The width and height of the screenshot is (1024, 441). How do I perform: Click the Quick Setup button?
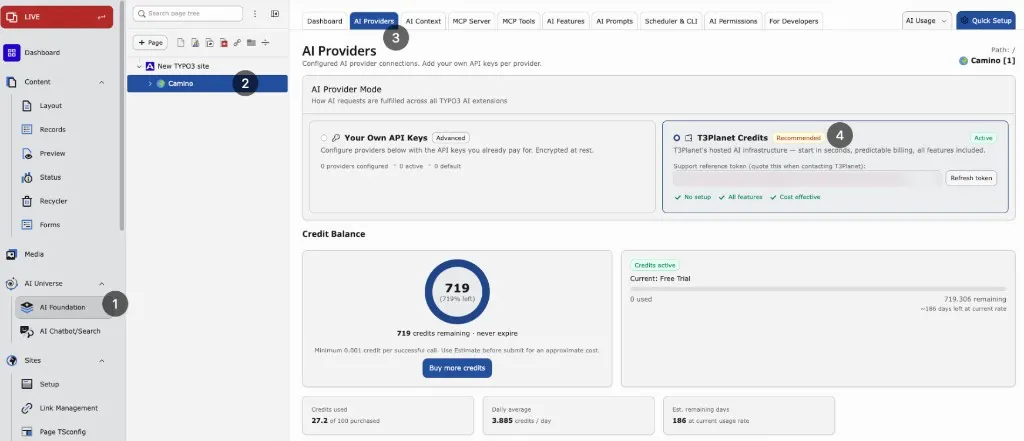[x=985, y=21]
